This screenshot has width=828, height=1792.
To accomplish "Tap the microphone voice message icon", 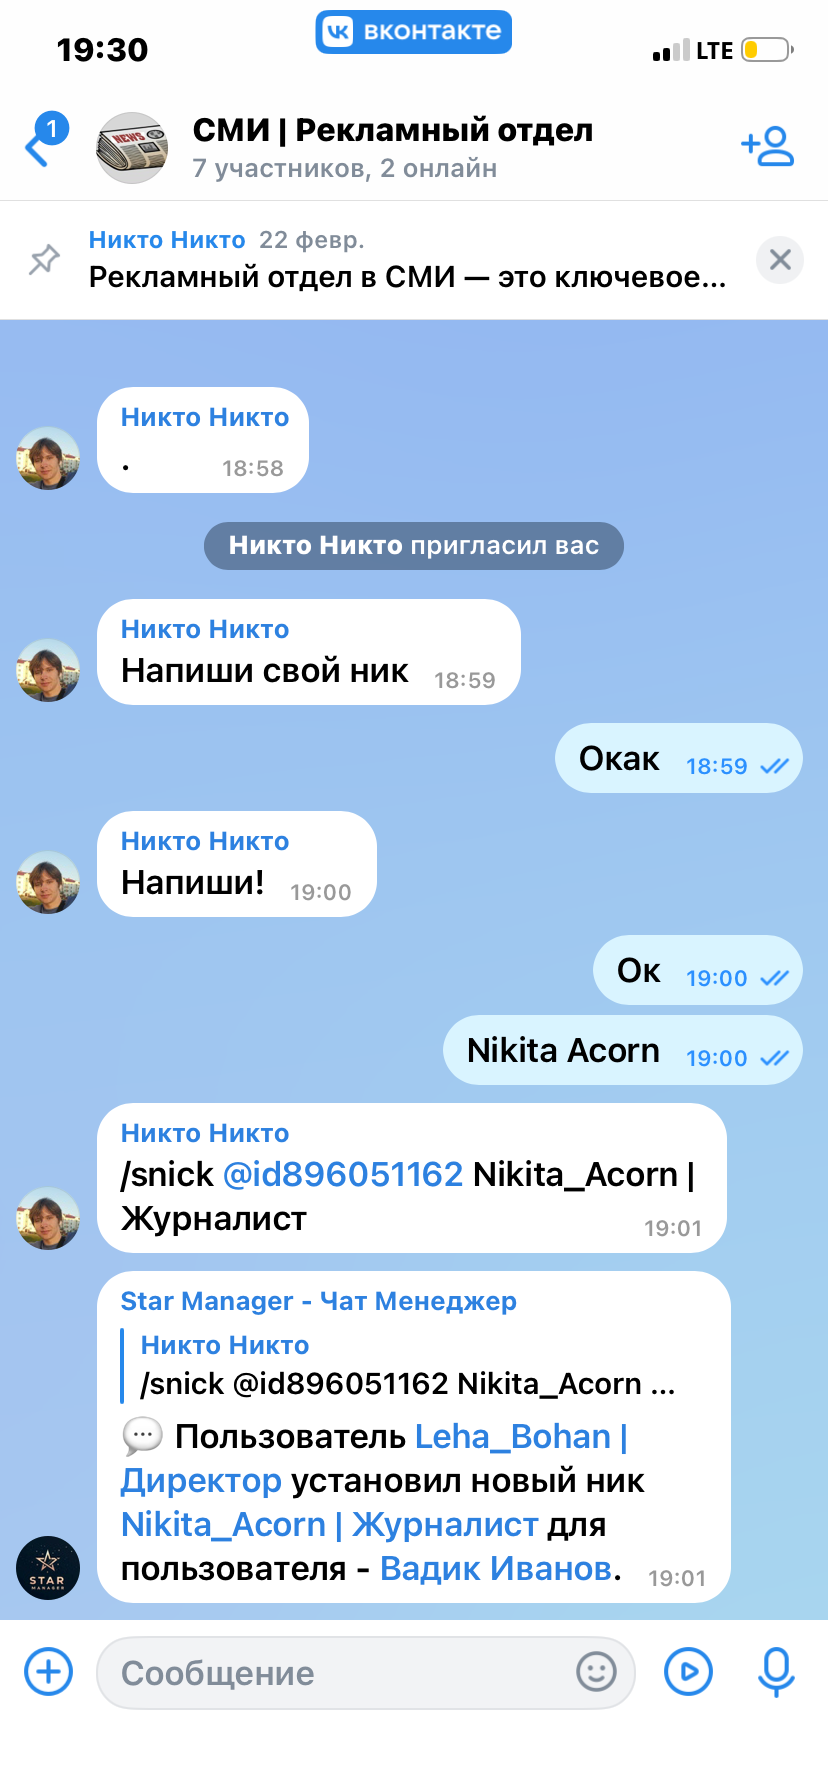I will [776, 1672].
